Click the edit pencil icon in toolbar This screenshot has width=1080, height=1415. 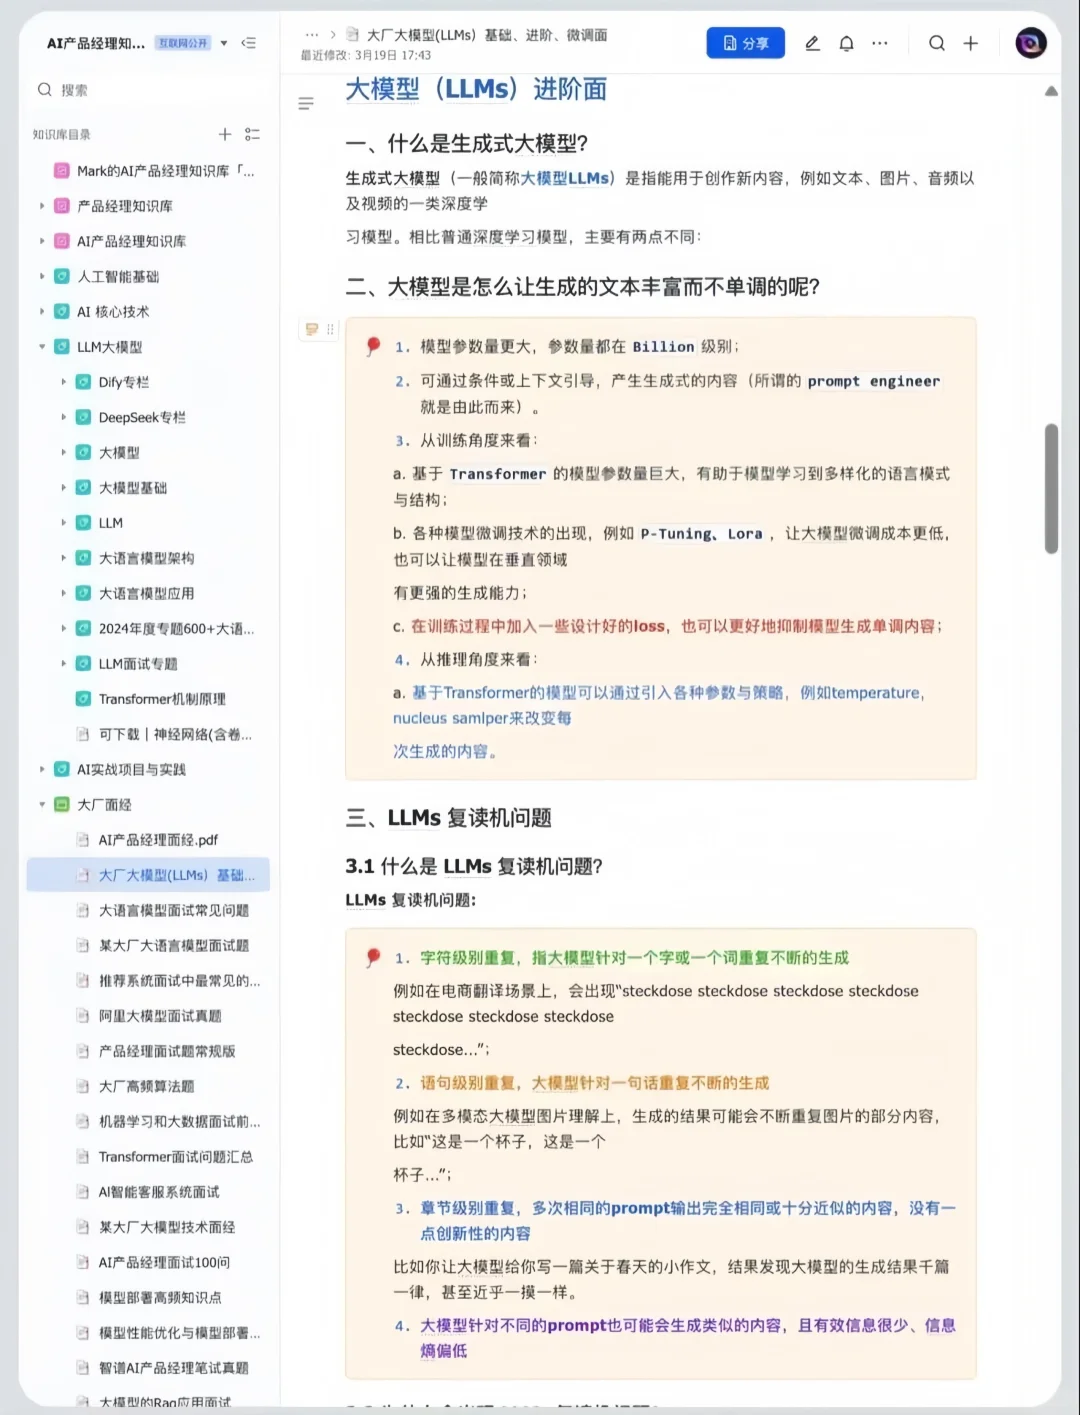coord(812,43)
